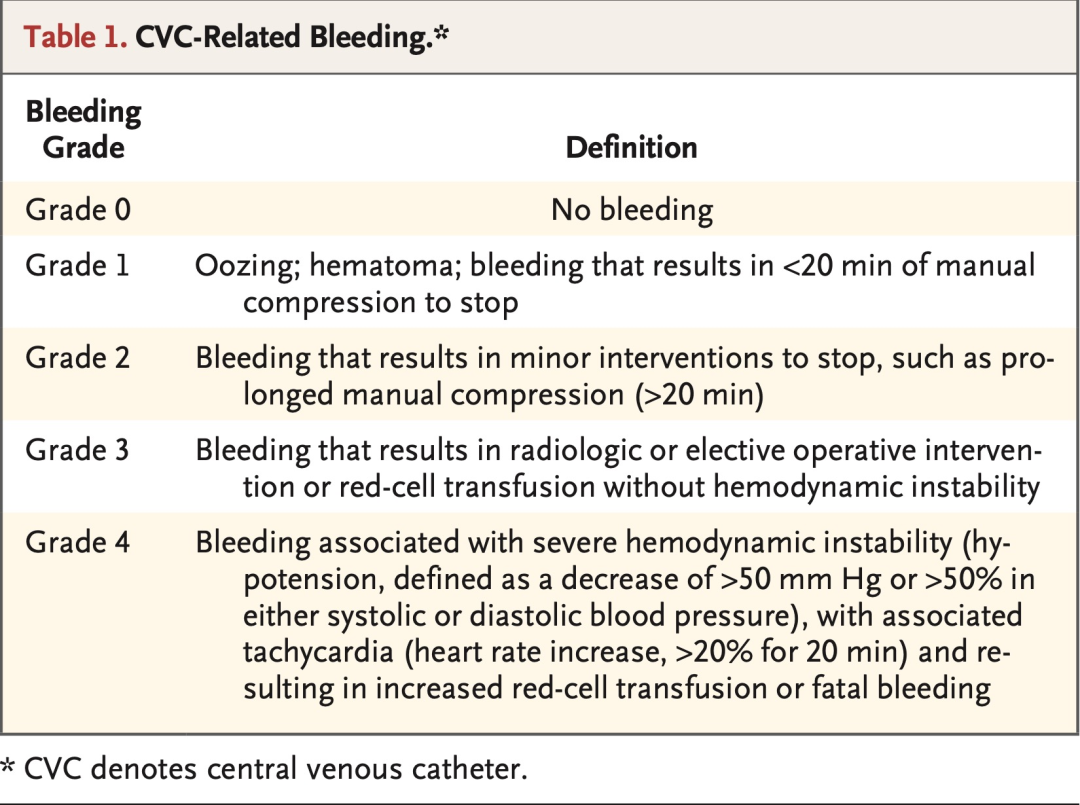Select the "Grade 1" row label
The image size is (1080, 805).
click(x=78, y=266)
